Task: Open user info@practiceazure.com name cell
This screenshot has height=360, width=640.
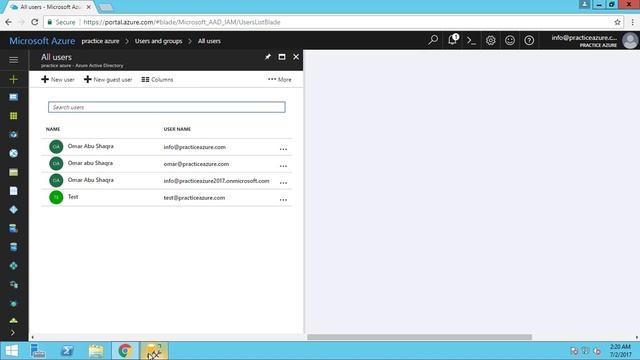Action: [x=91, y=146]
